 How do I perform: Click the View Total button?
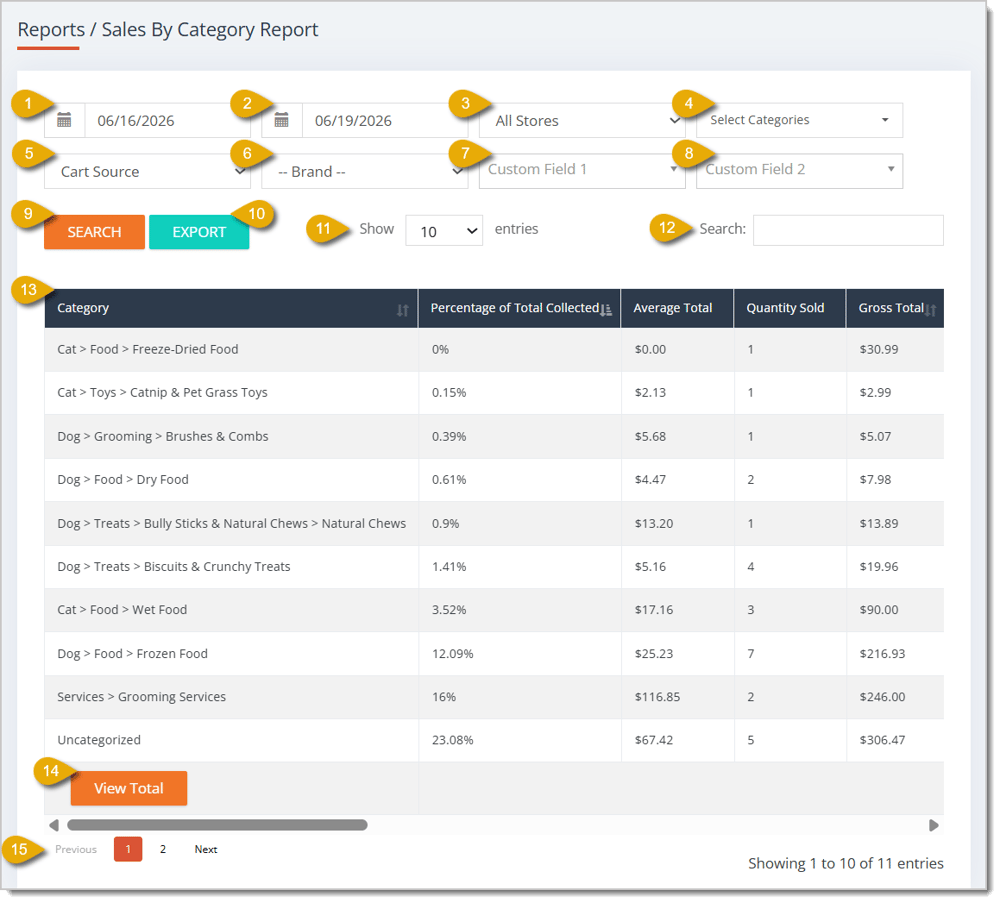(x=129, y=788)
